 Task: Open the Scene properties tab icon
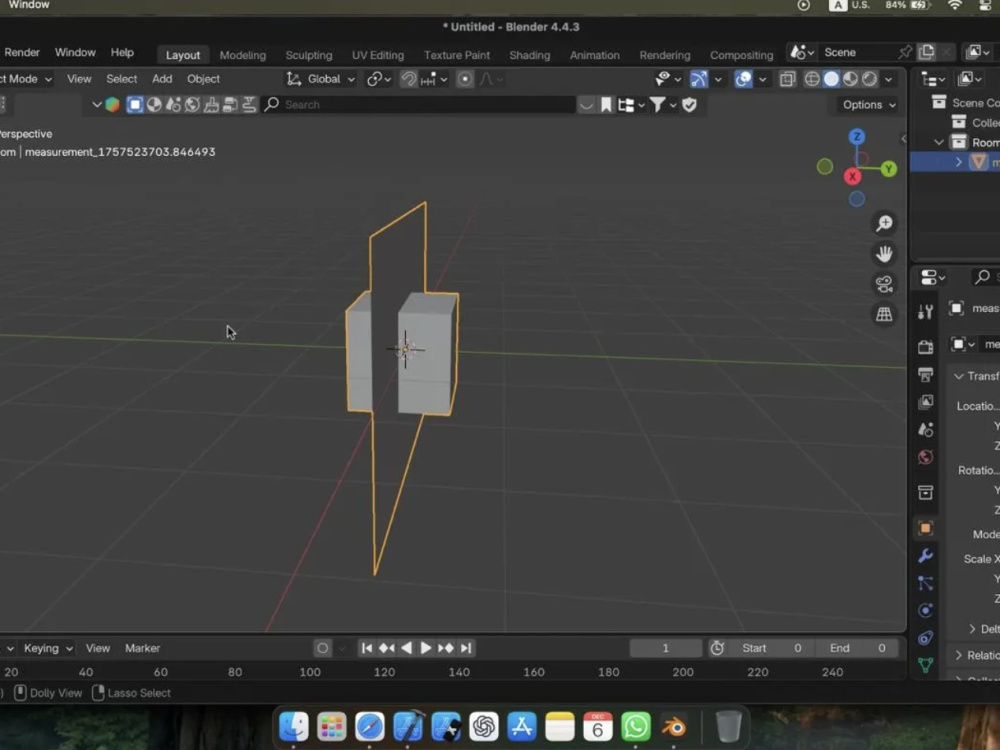coord(925,430)
